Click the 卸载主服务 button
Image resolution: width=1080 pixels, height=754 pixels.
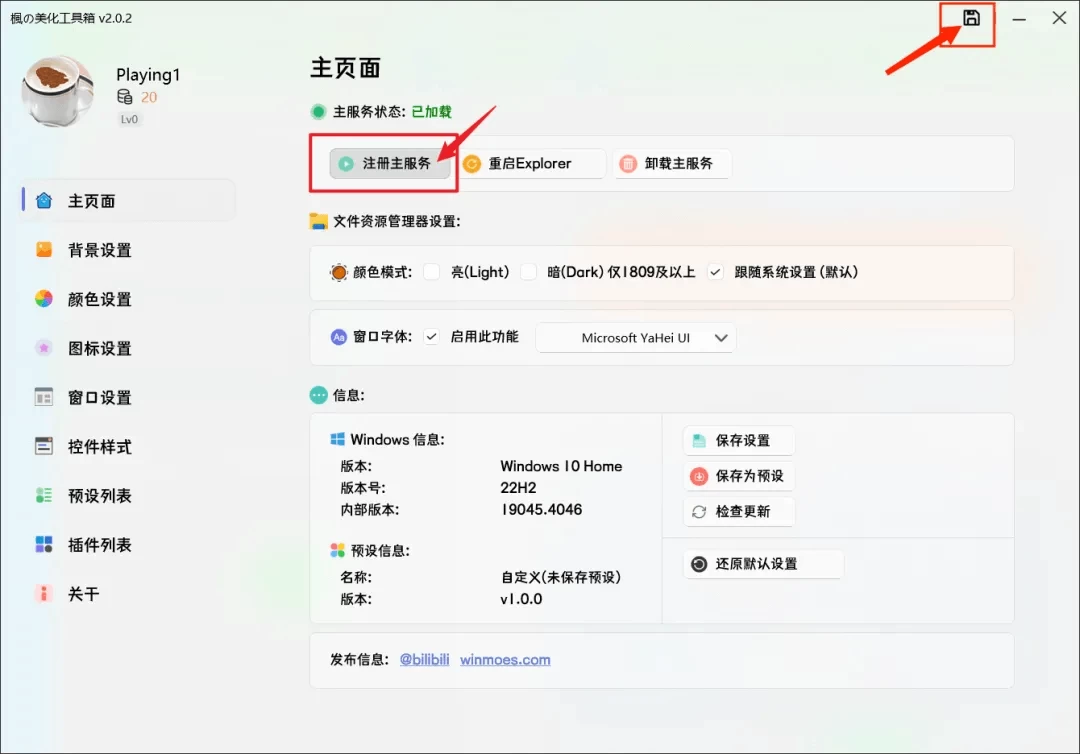coord(672,164)
